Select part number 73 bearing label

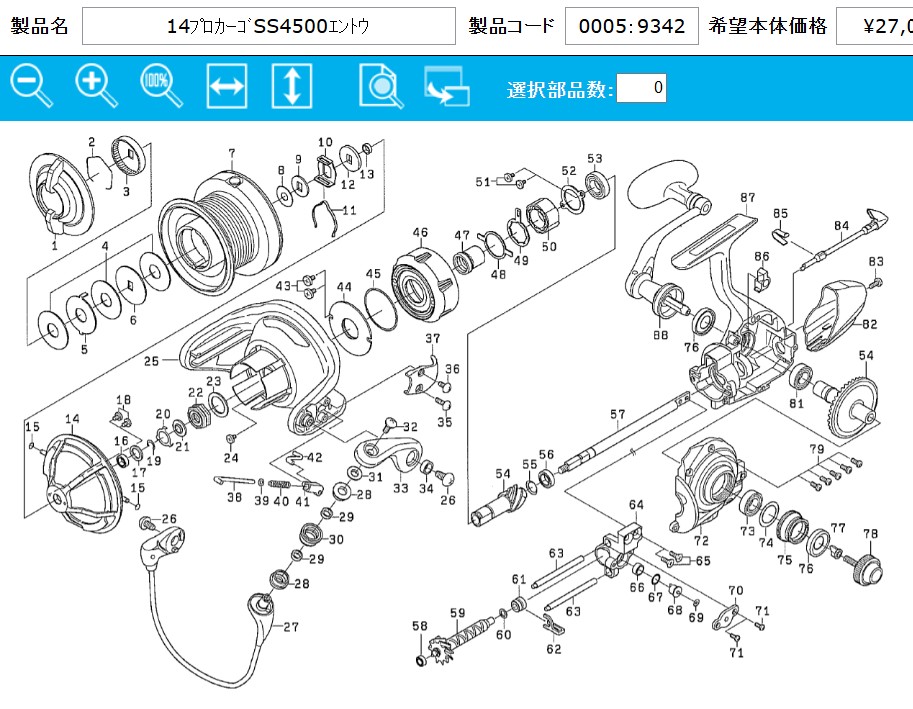click(747, 531)
